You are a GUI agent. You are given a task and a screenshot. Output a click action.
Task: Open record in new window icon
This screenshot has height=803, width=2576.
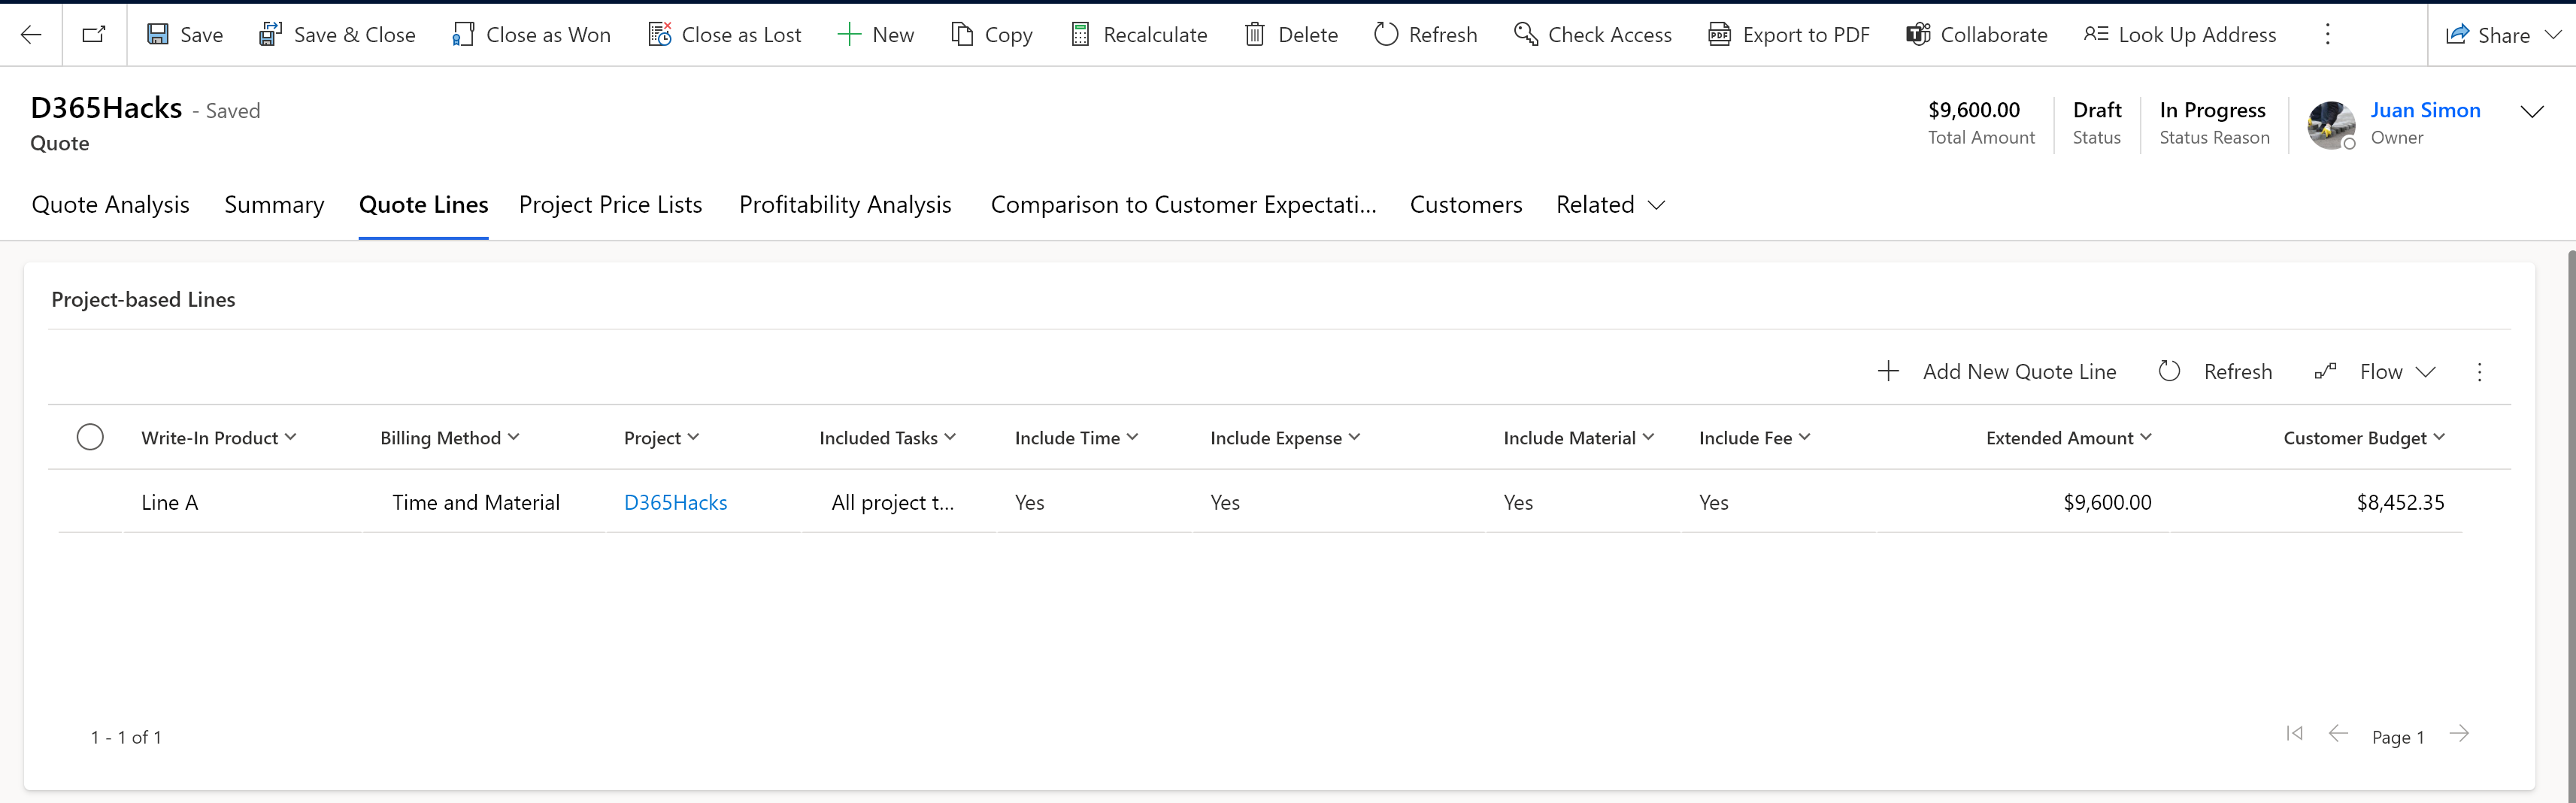click(94, 35)
